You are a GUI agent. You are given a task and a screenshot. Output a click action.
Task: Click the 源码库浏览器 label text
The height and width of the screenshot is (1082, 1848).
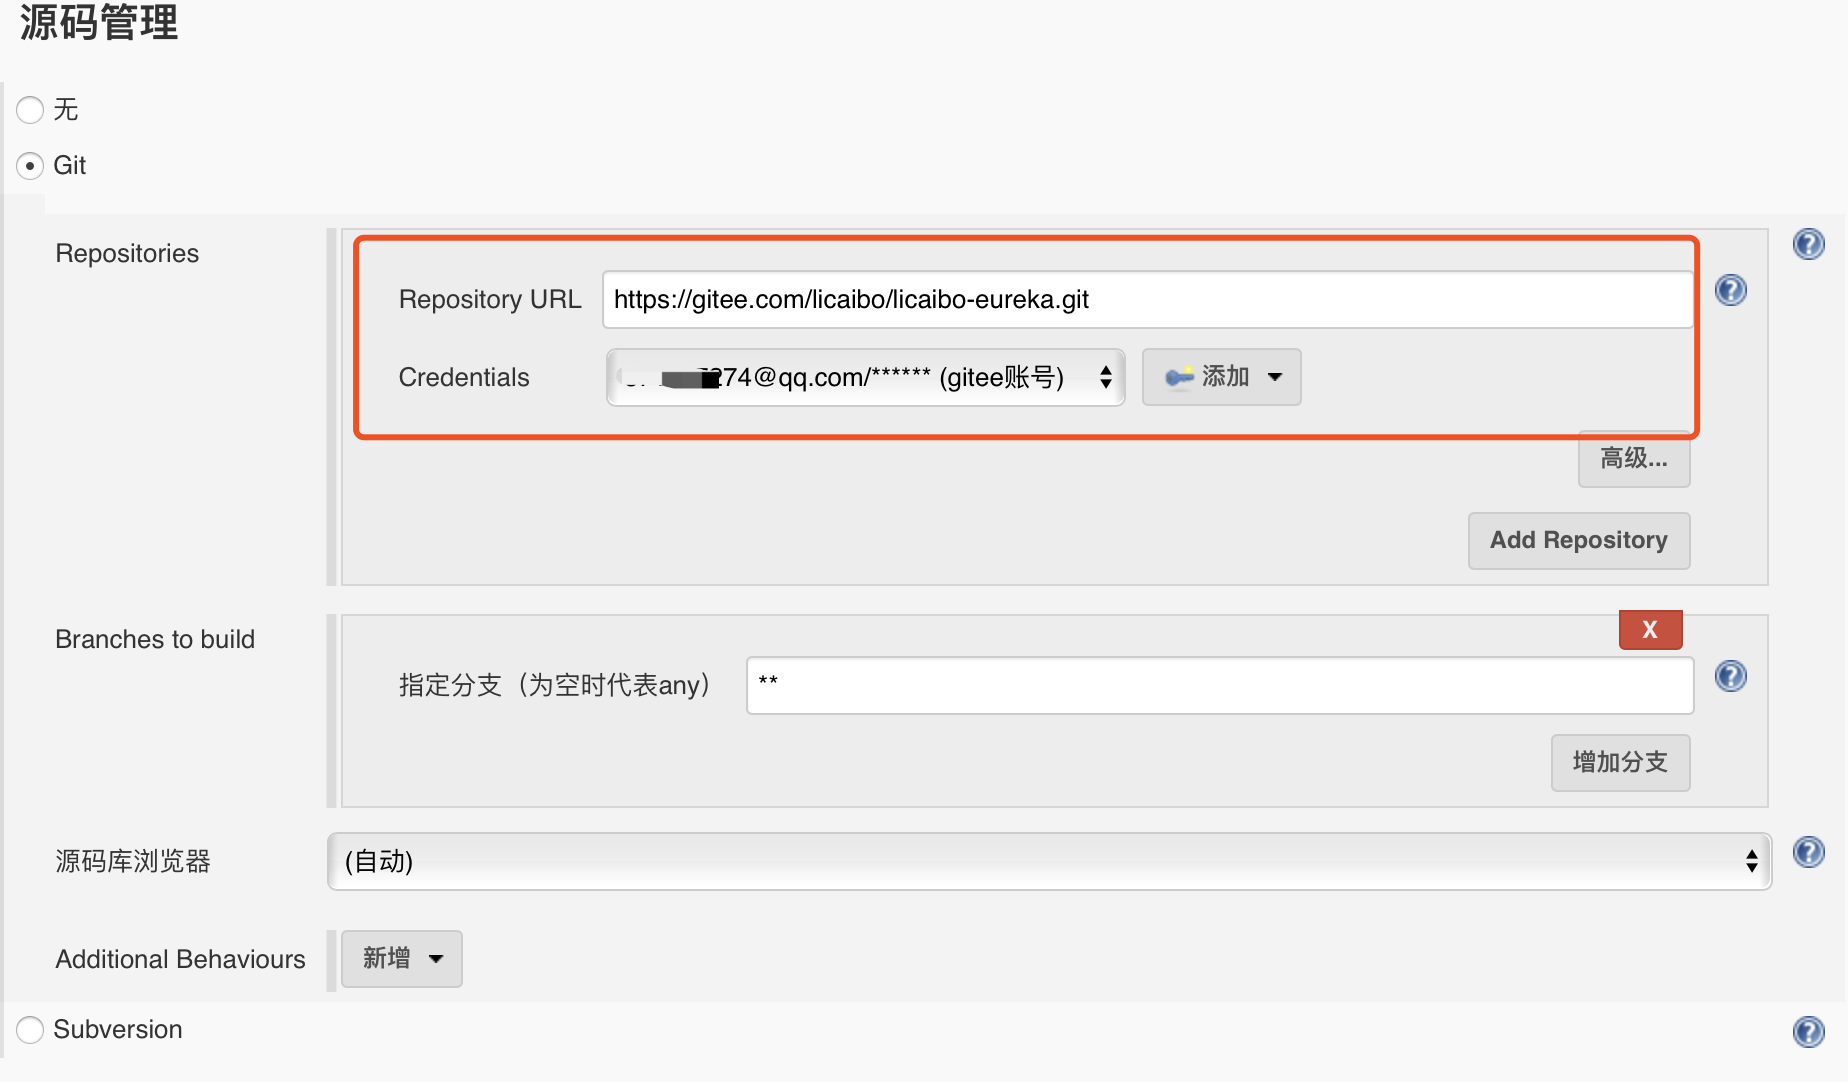[x=133, y=861]
